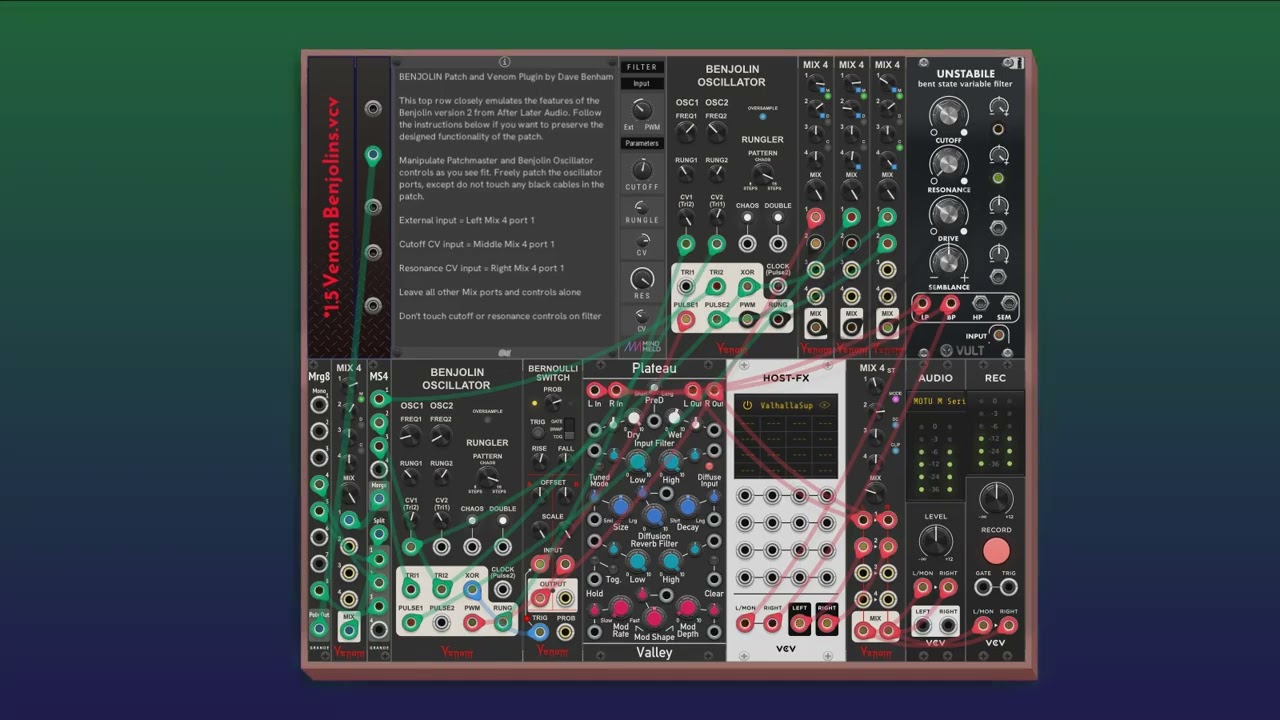Click the Unstabile LP output jack

(x=922, y=303)
